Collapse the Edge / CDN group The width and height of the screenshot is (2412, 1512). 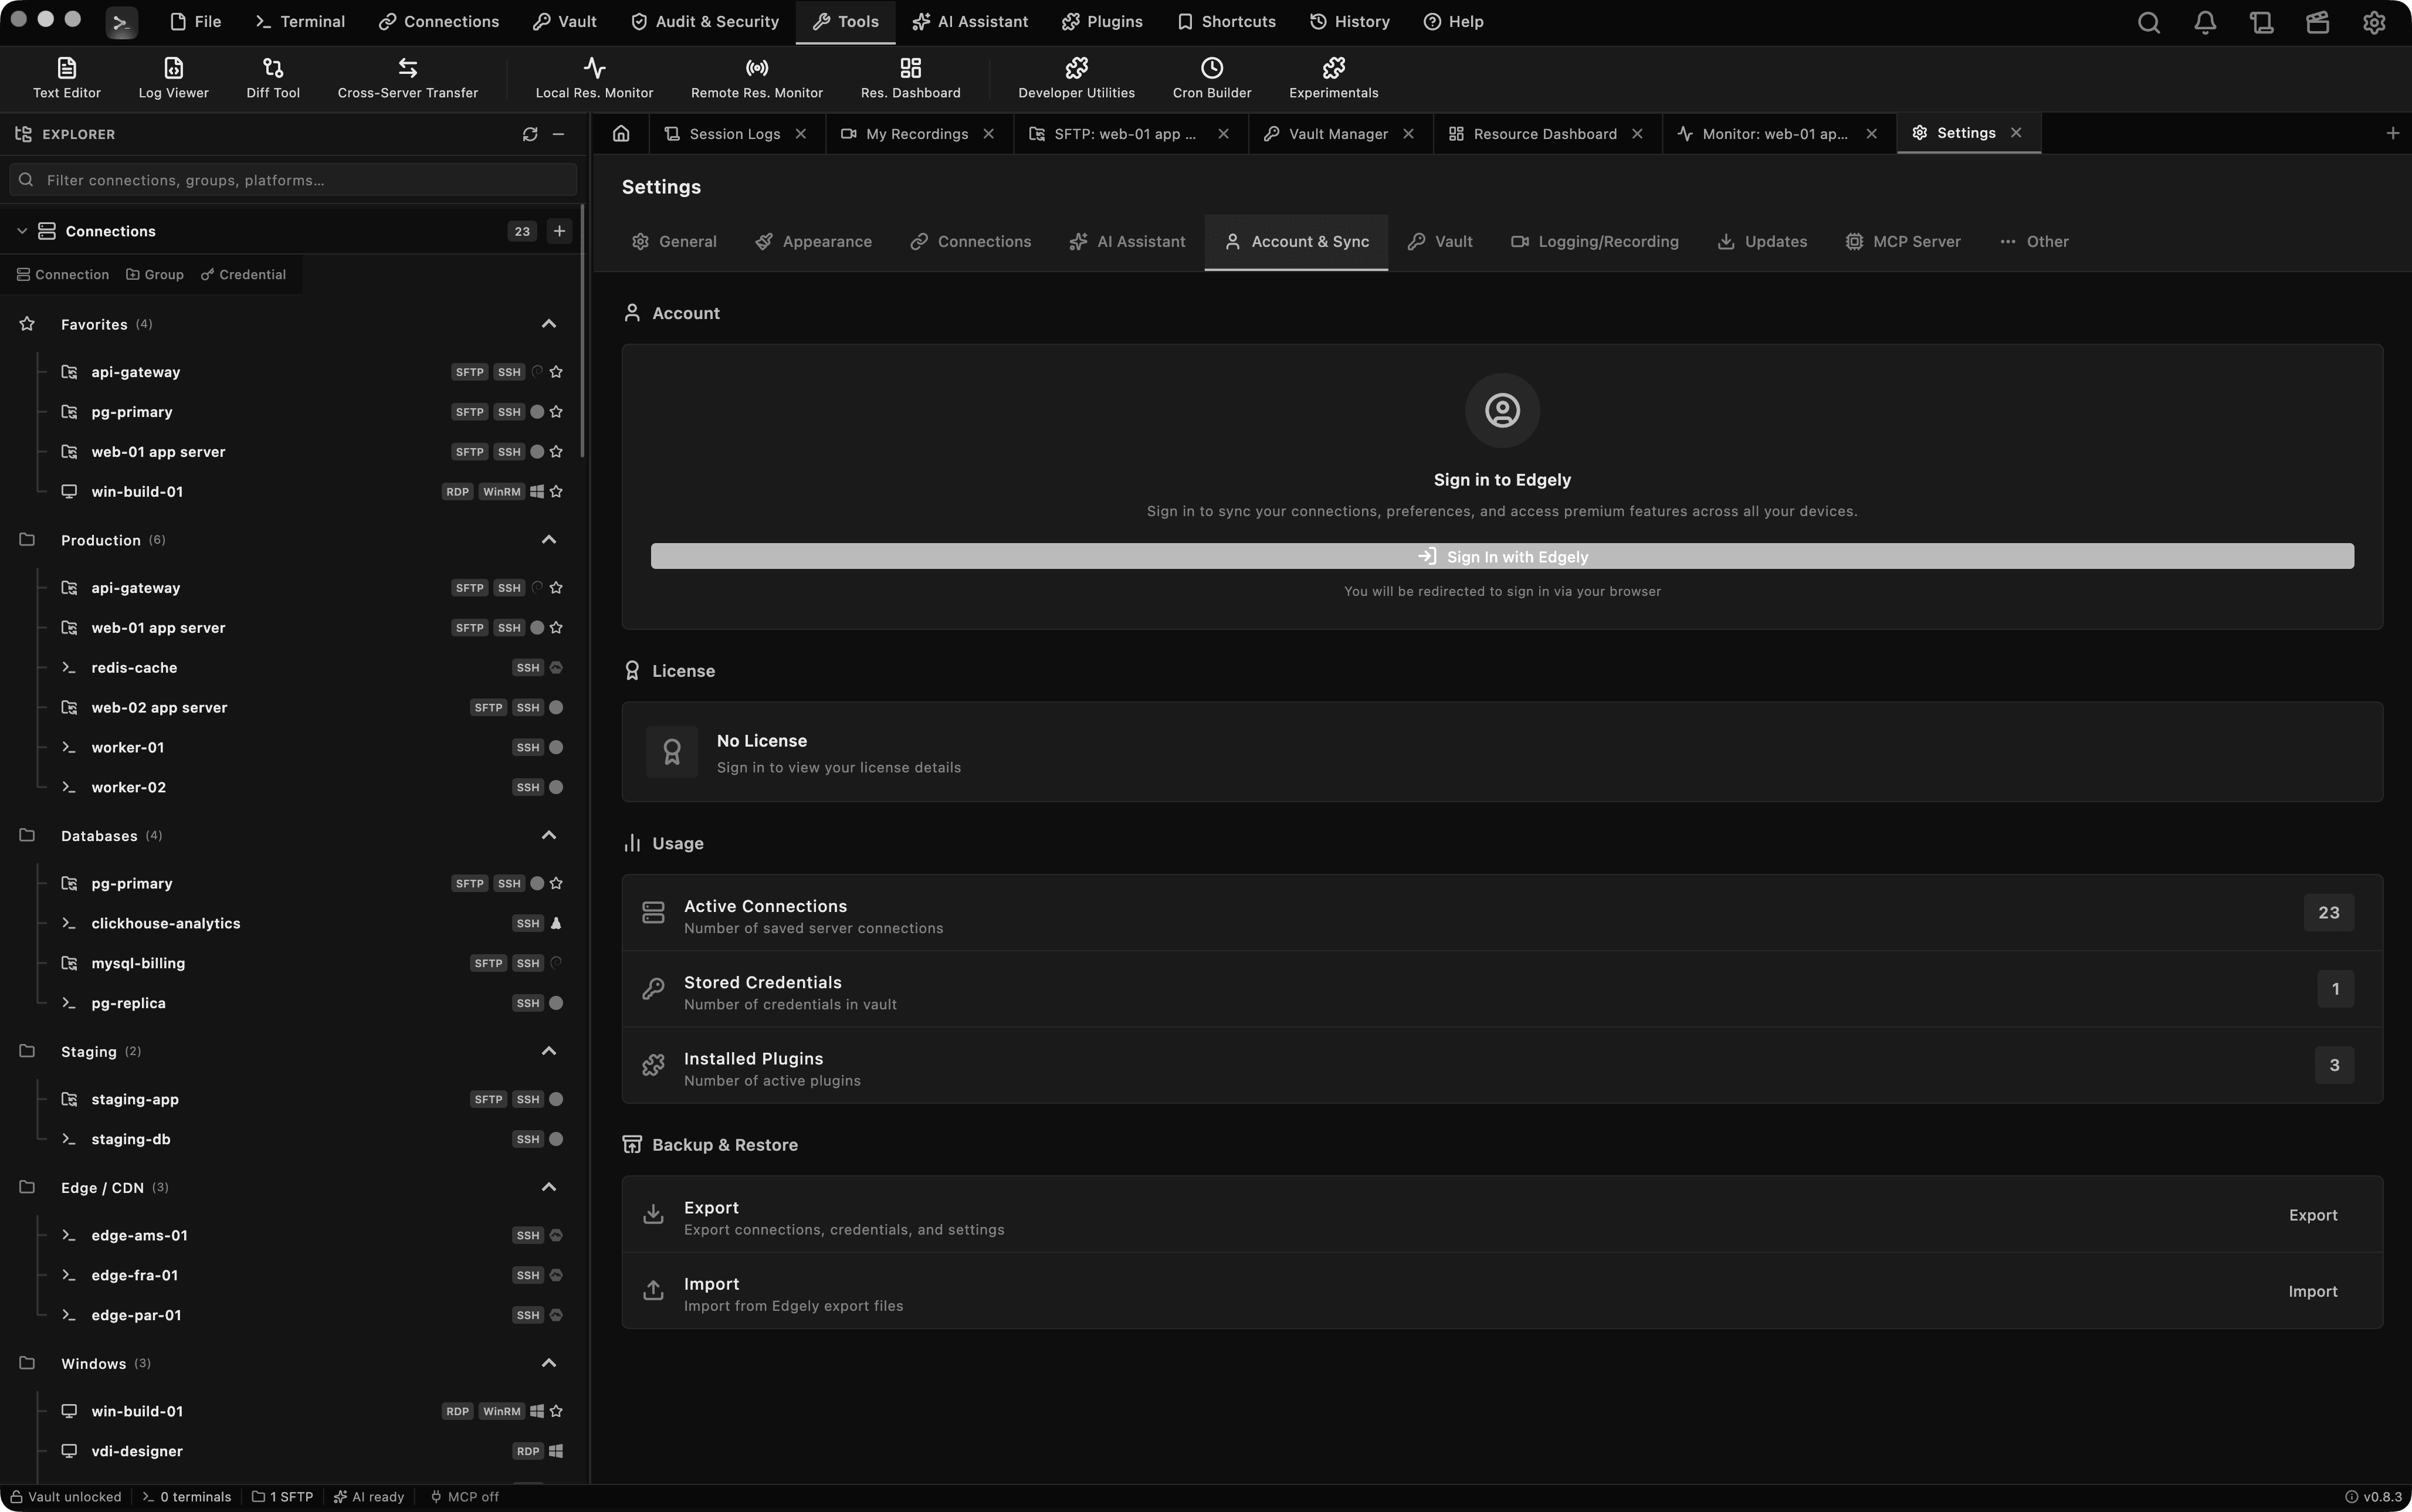click(548, 1188)
